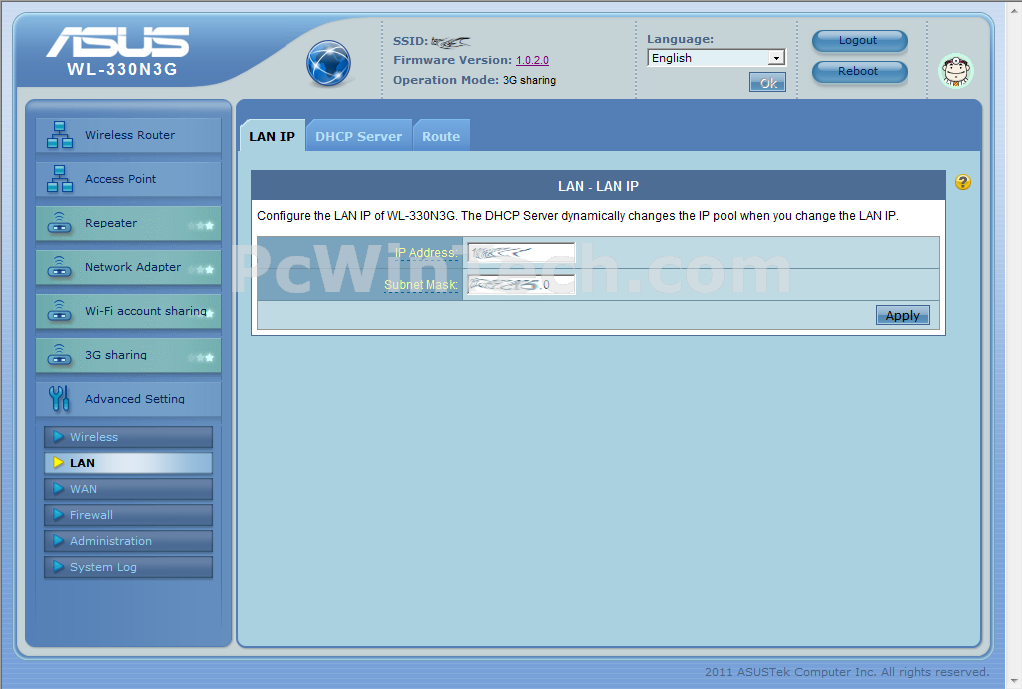Switch to the DHCP Server tab
The width and height of the screenshot is (1022, 689).
pyautogui.click(x=358, y=136)
